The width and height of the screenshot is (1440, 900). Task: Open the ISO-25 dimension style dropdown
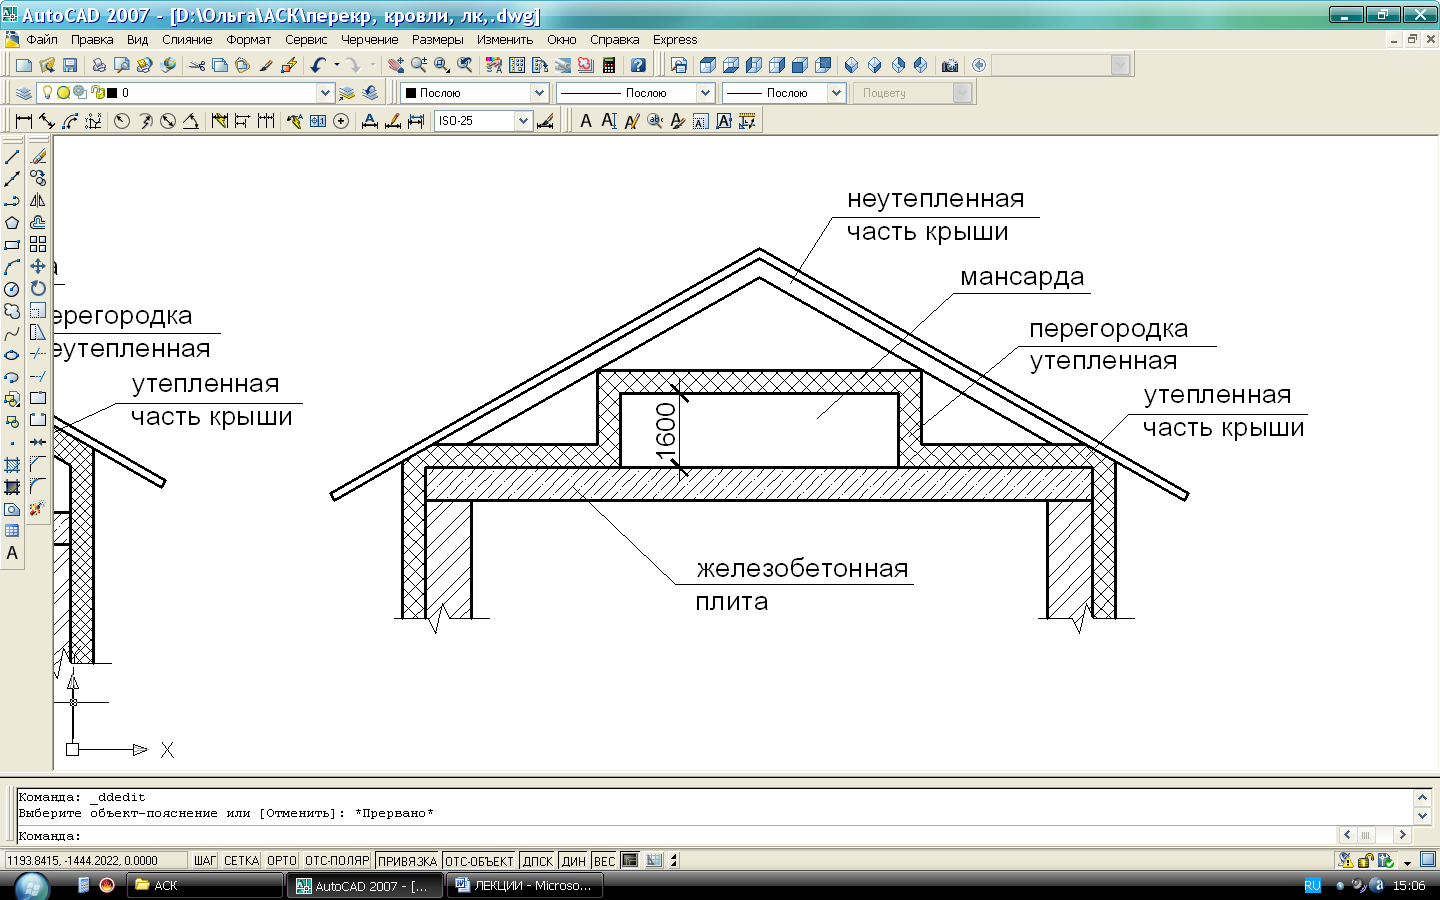pyautogui.click(x=522, y=121)
